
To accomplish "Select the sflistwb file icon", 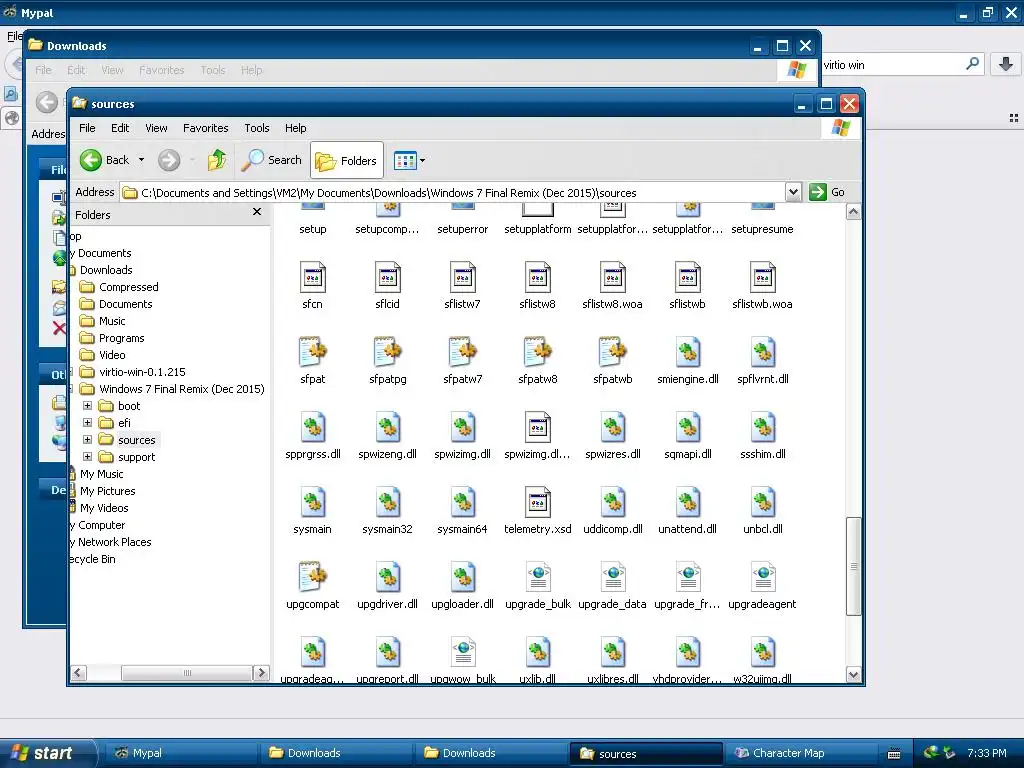I will click(688, 278).
